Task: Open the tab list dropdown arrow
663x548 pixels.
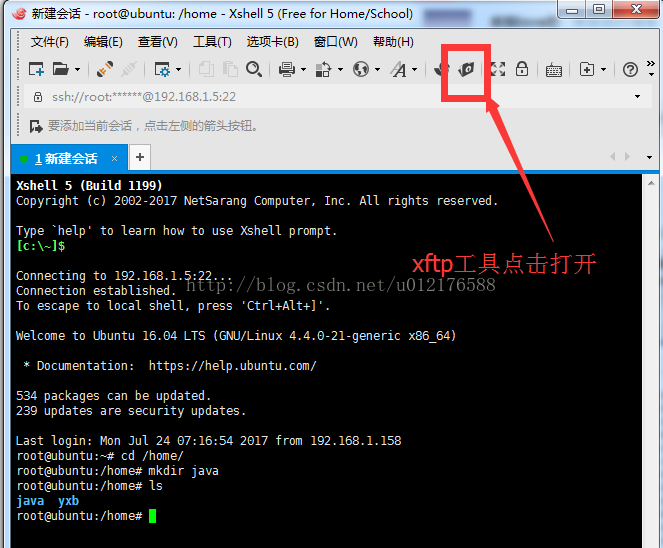Action: pos(649,157)
